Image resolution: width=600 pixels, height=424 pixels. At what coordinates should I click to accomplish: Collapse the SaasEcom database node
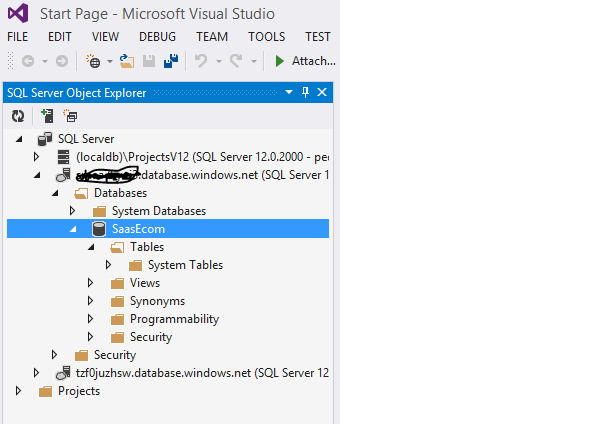pos(73,229)
